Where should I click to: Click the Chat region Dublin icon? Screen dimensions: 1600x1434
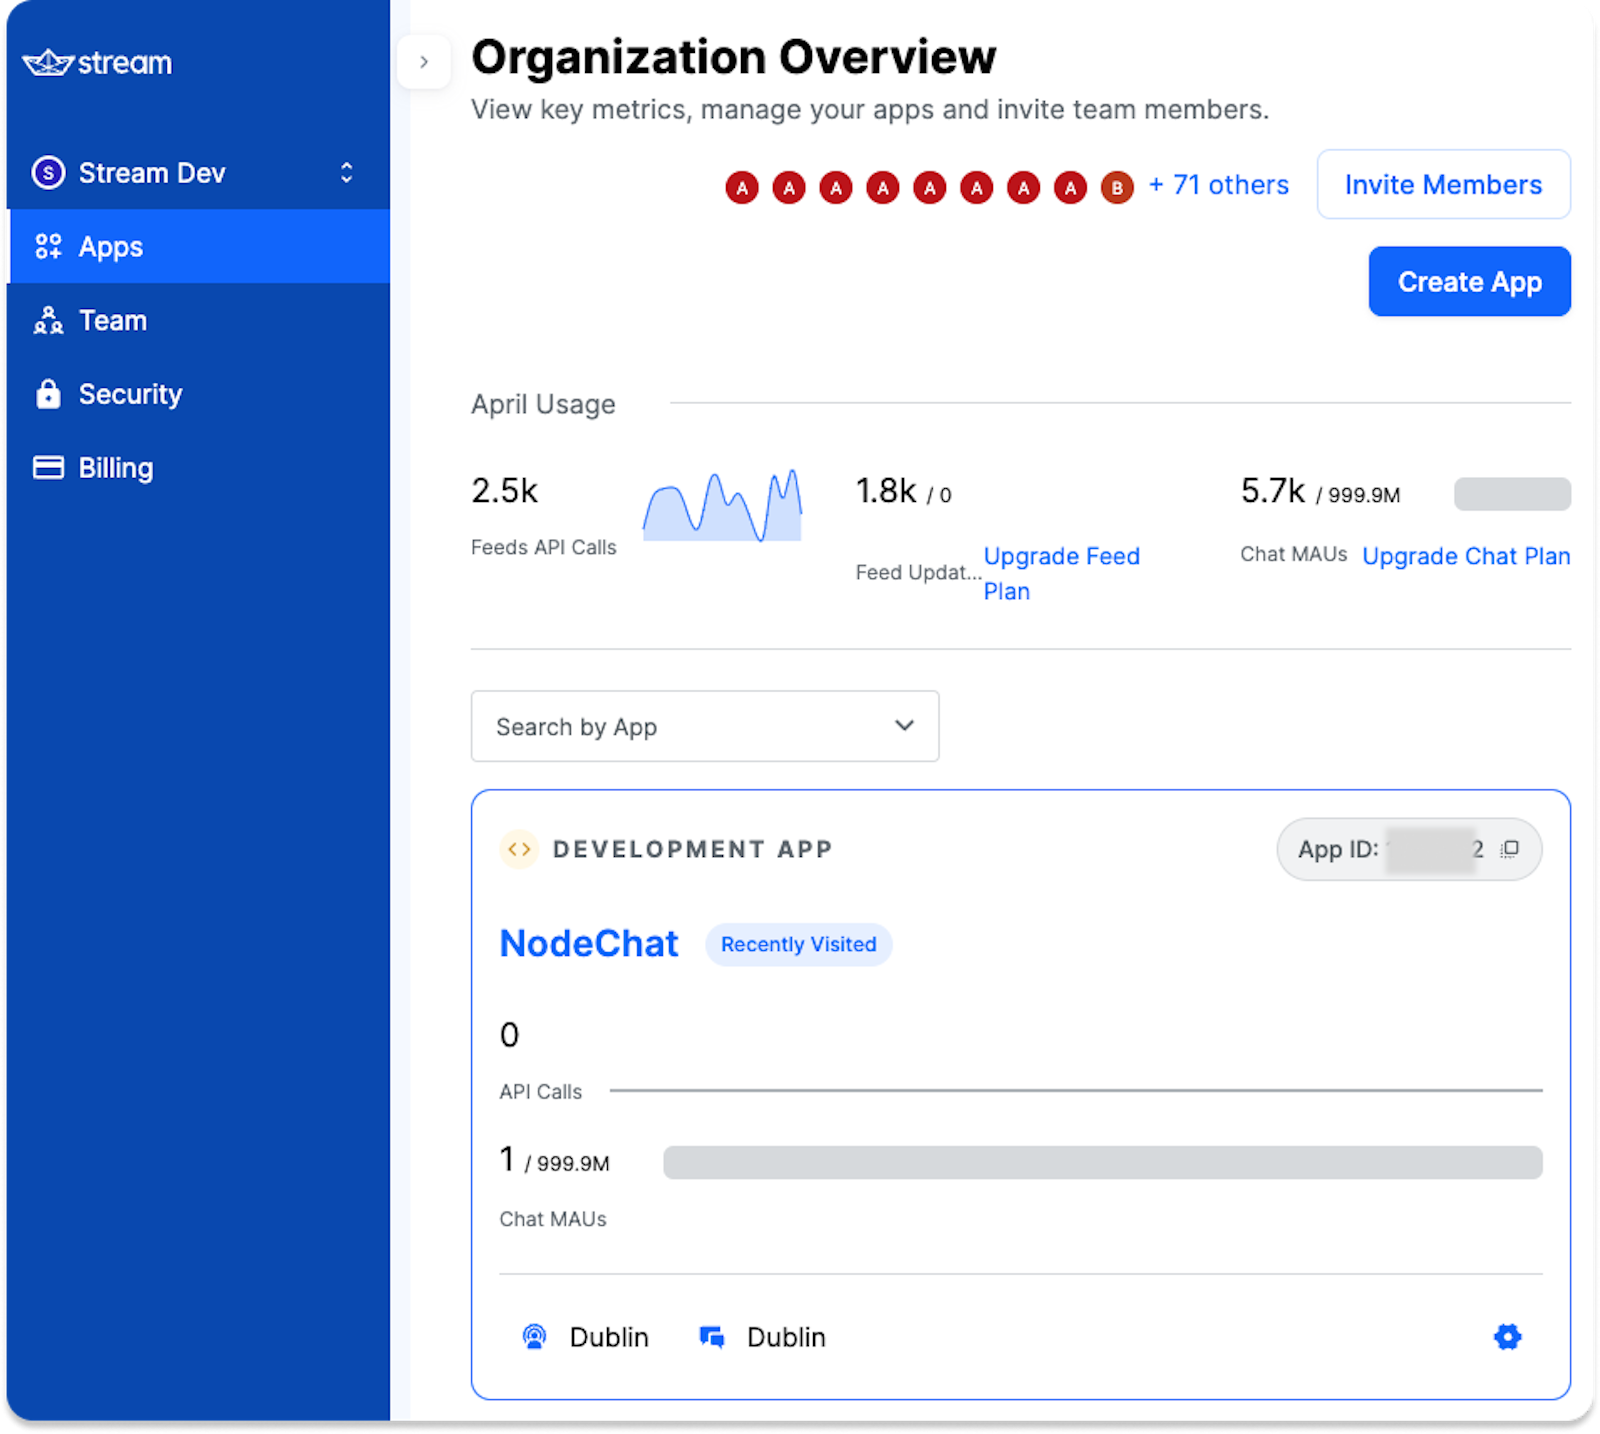712,1337
